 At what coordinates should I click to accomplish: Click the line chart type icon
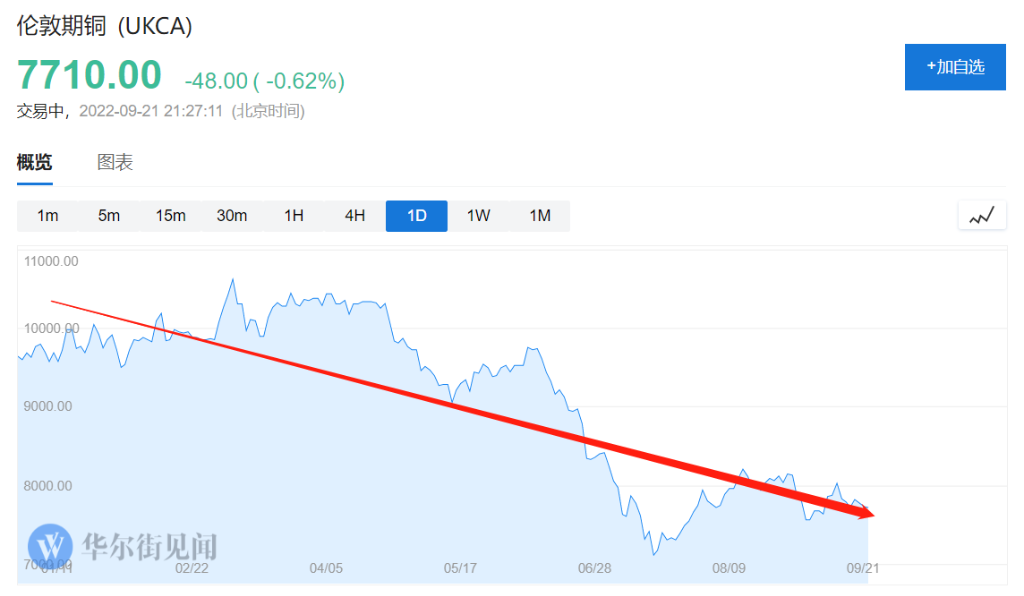coord(982,215)
